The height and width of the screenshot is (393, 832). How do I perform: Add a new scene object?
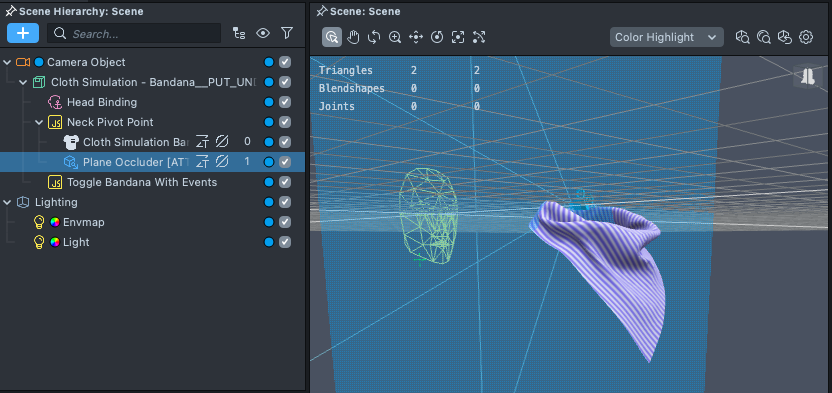23,33
